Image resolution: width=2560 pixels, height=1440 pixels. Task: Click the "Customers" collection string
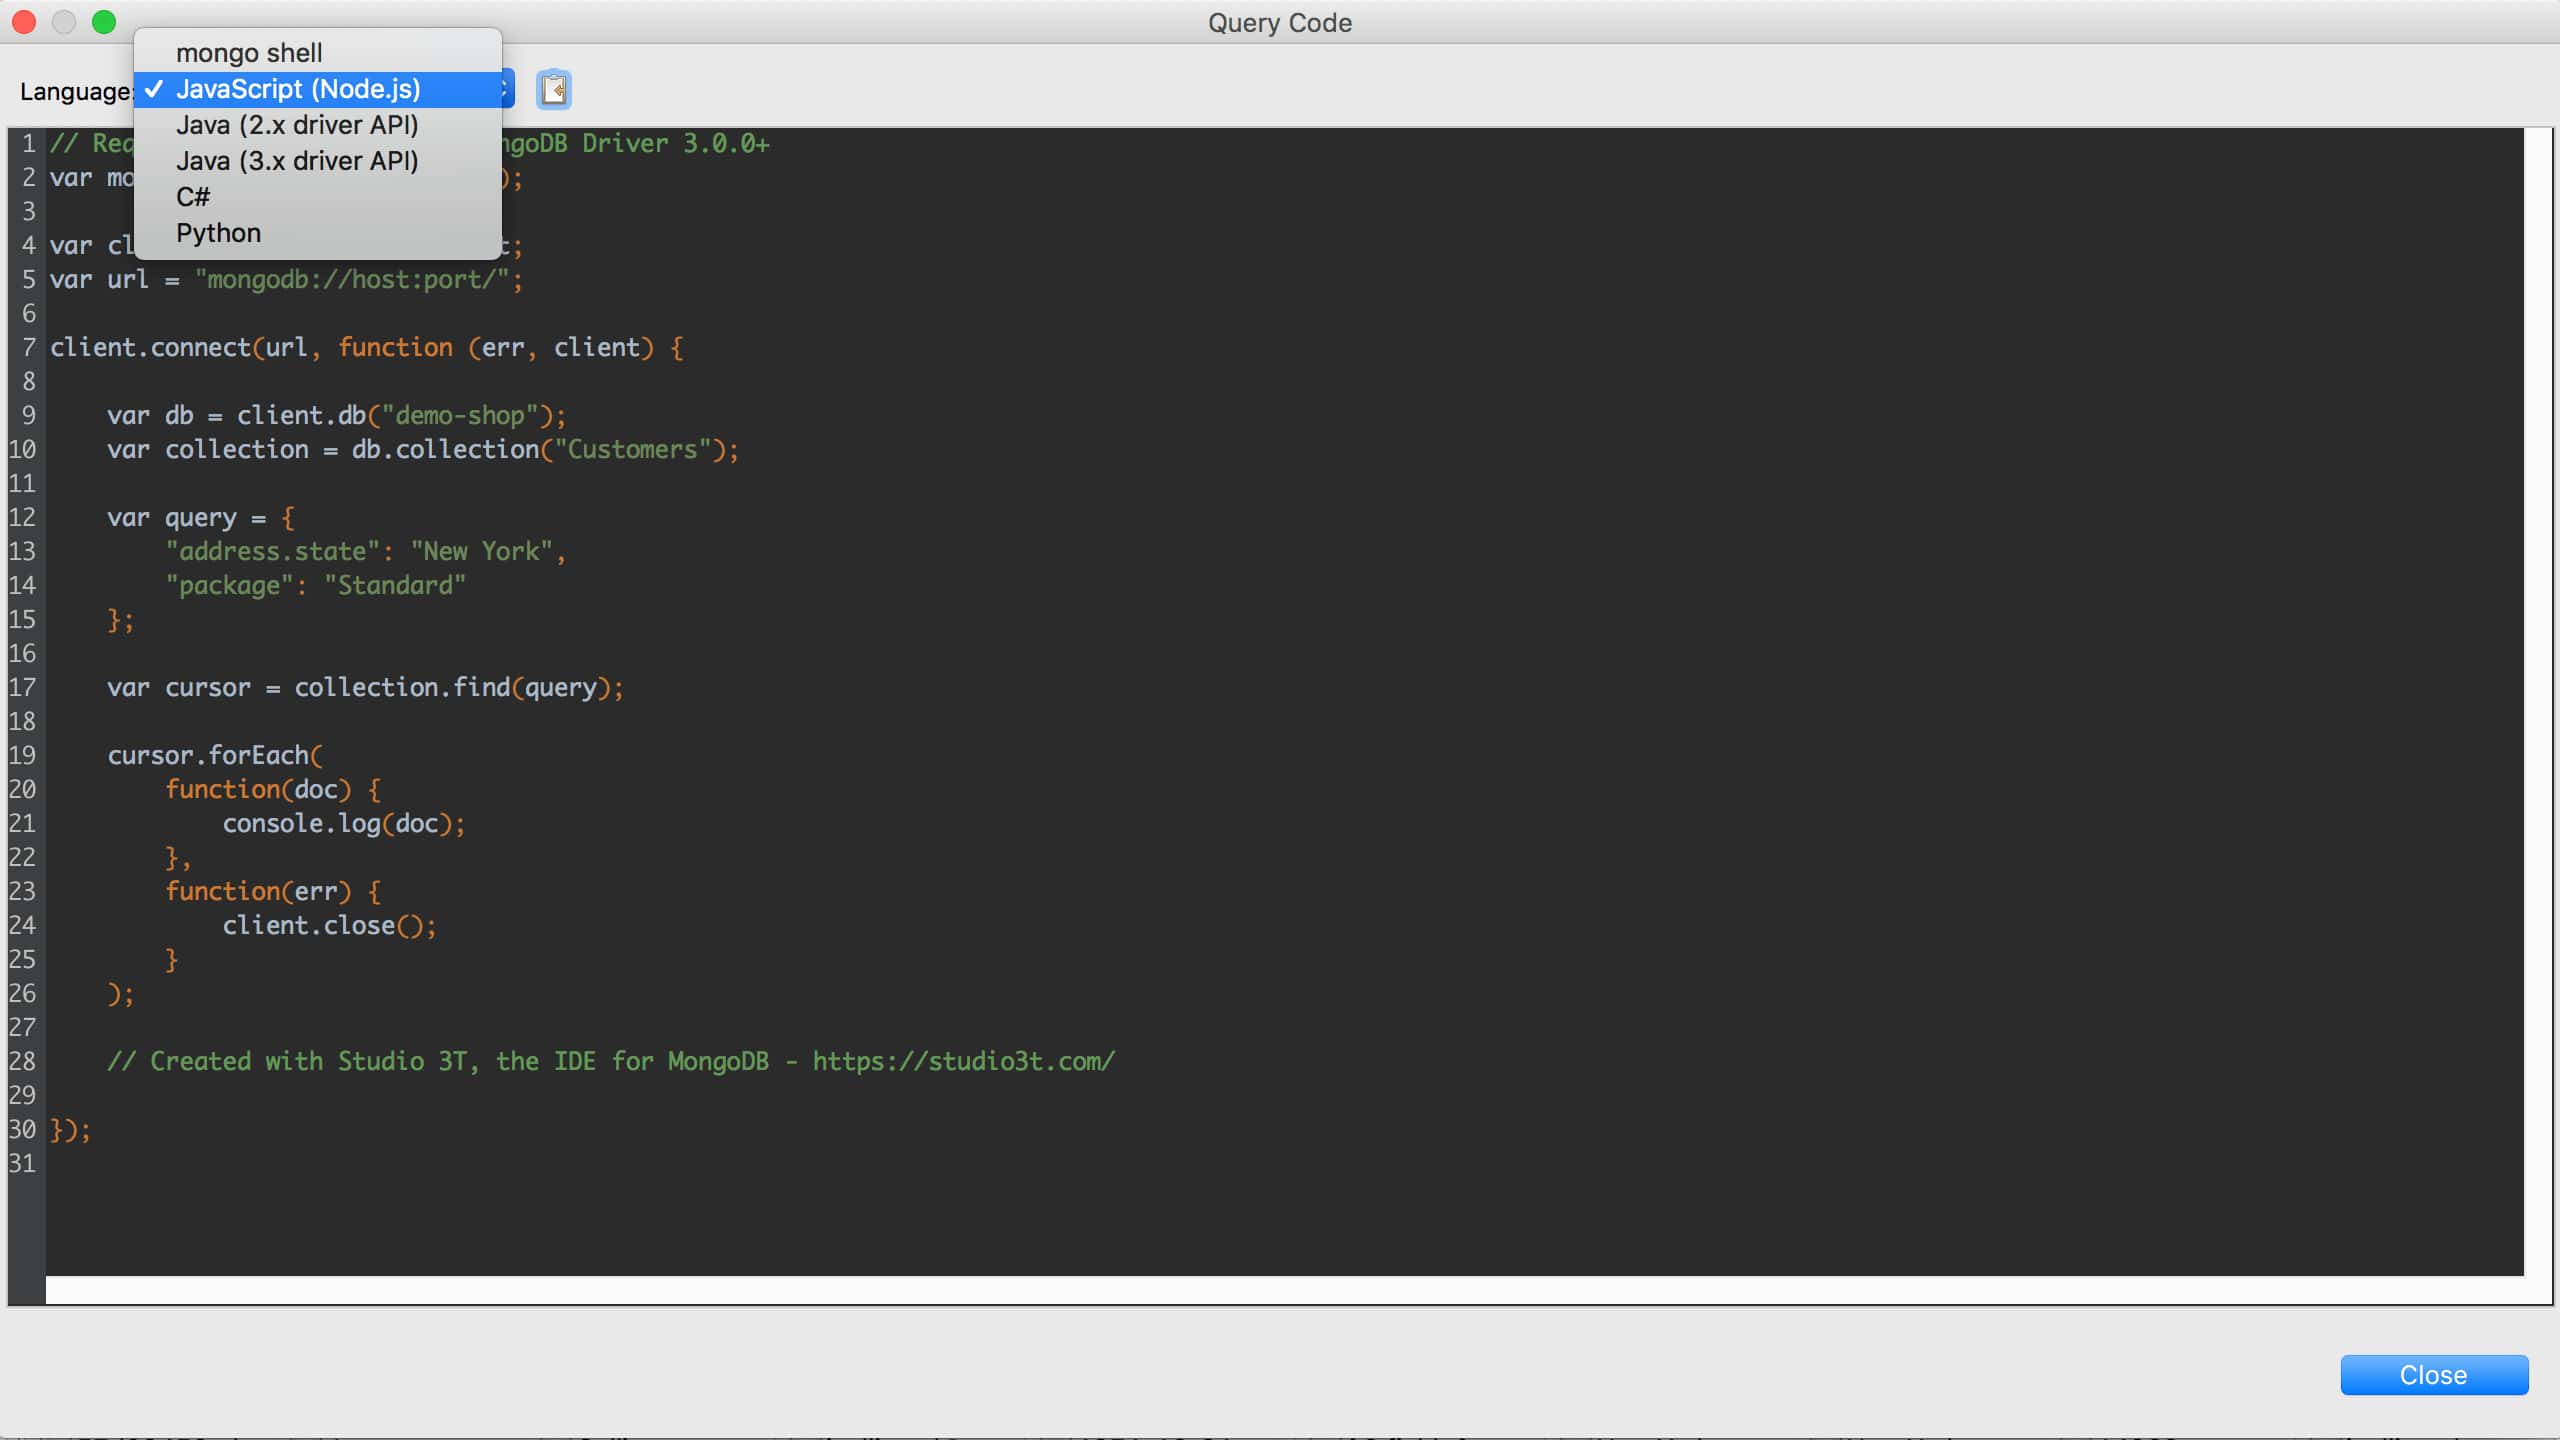click(x=632, y=449)
